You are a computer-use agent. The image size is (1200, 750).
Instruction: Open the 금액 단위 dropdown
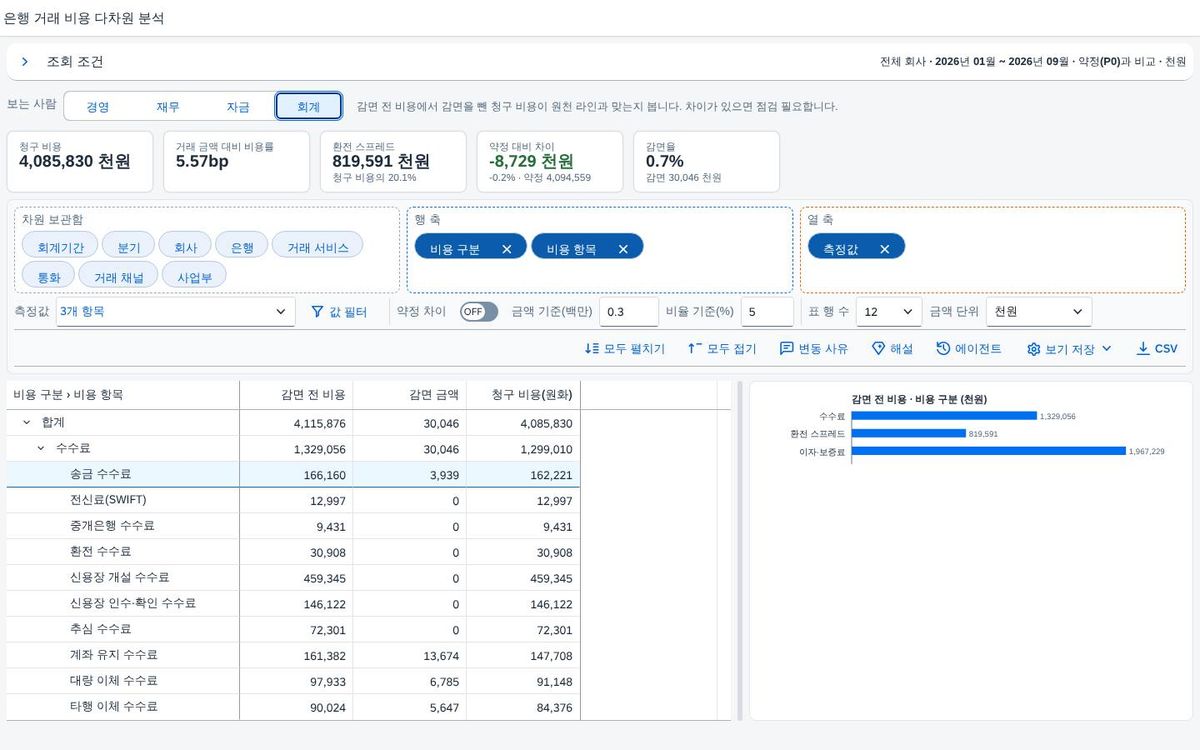(x=1039, y=312)
